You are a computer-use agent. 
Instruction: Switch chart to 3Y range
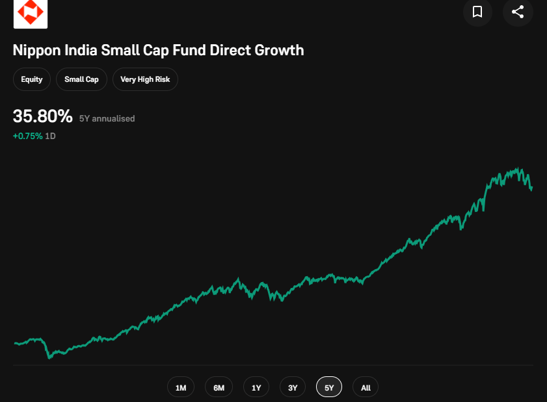coord(293,387)
